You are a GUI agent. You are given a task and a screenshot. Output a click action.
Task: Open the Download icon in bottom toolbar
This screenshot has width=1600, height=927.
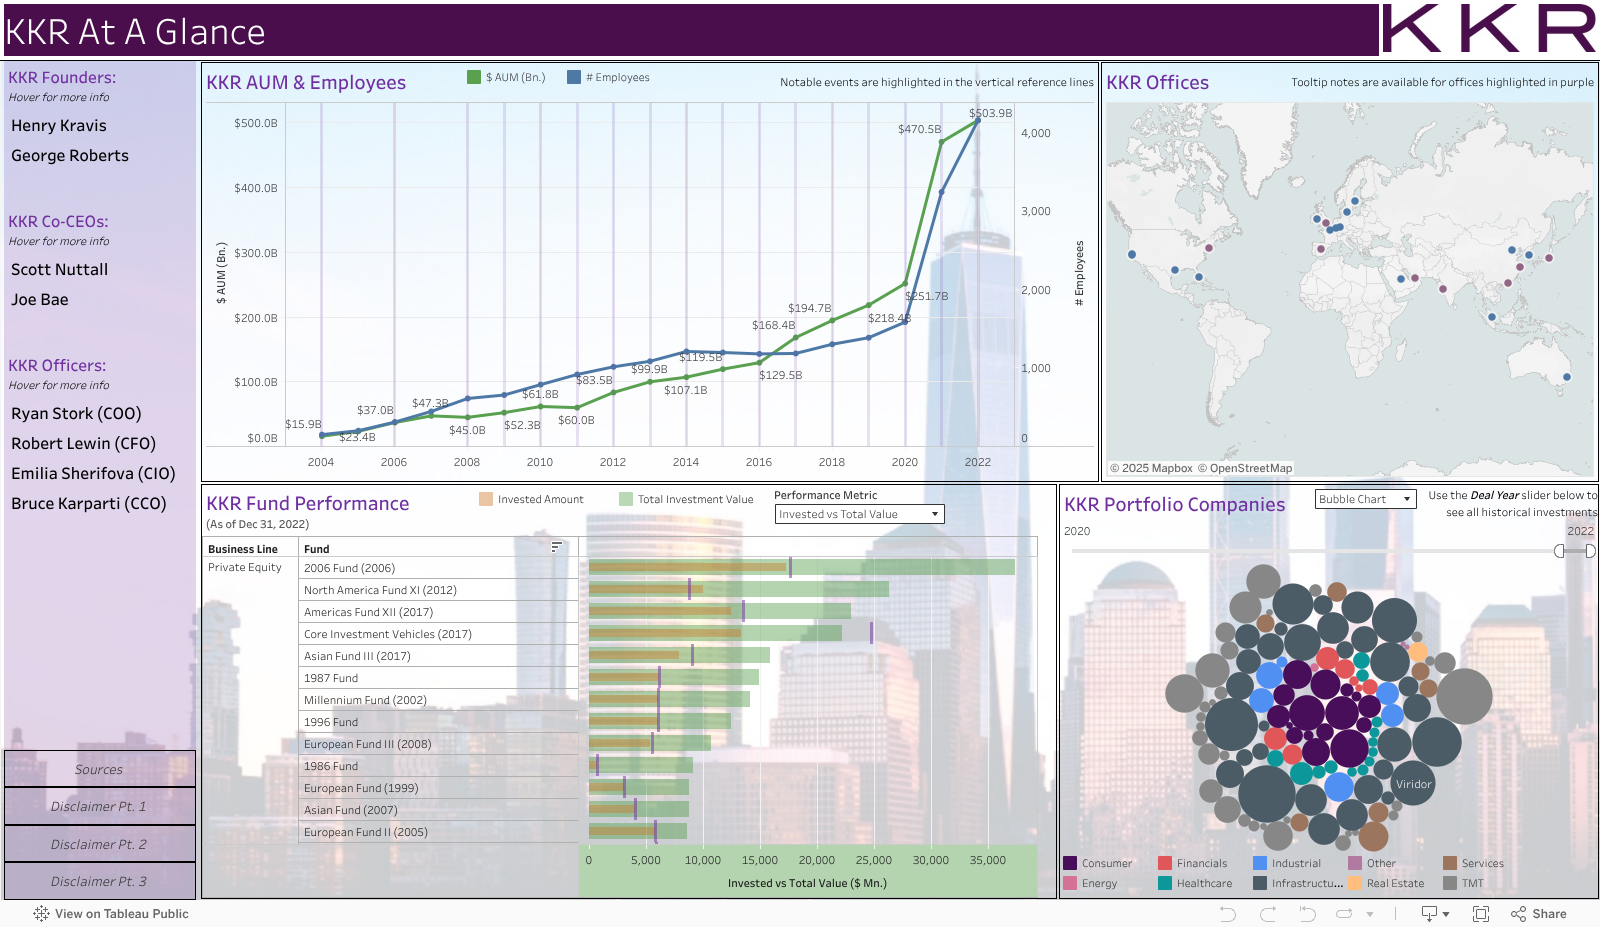pyautogui.click(x=1430, y=914)
